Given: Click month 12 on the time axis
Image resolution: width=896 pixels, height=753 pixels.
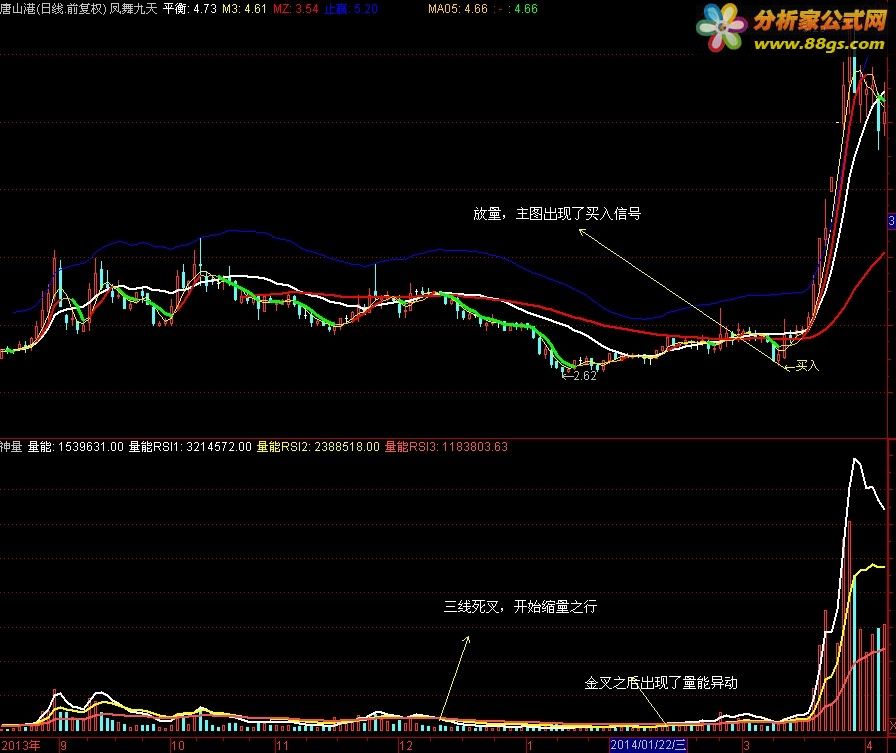Looking at the screenshot, I should coord(406,746).
